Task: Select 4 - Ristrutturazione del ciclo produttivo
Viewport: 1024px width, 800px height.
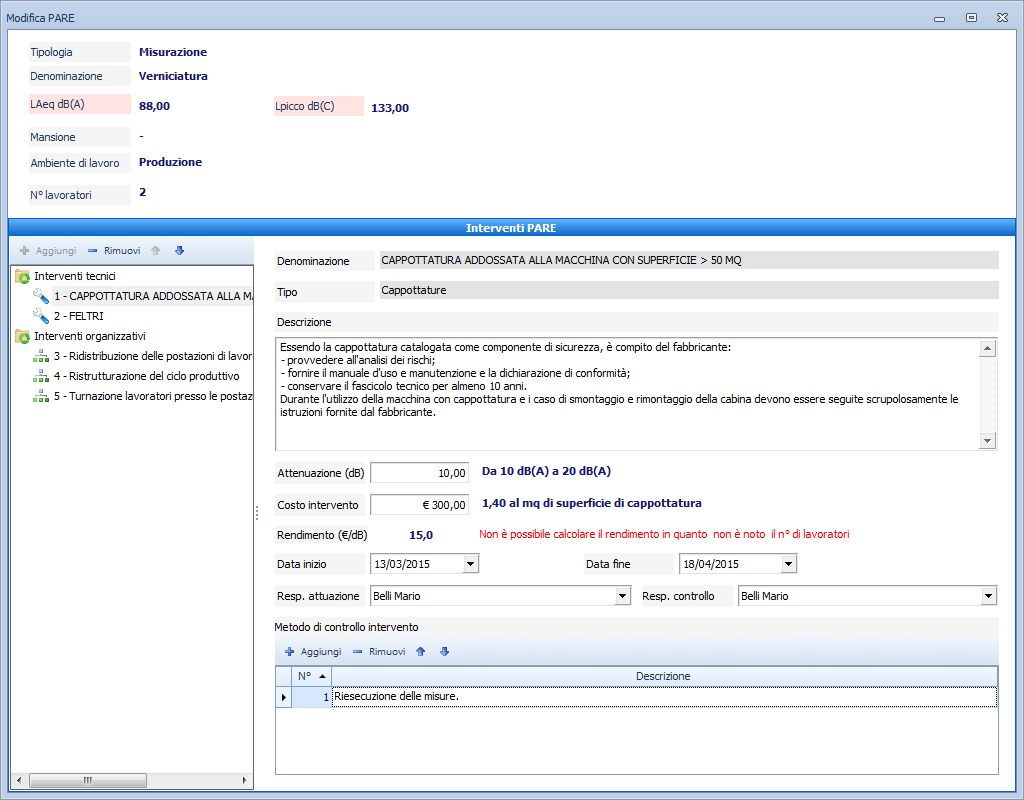Action: 147,376
